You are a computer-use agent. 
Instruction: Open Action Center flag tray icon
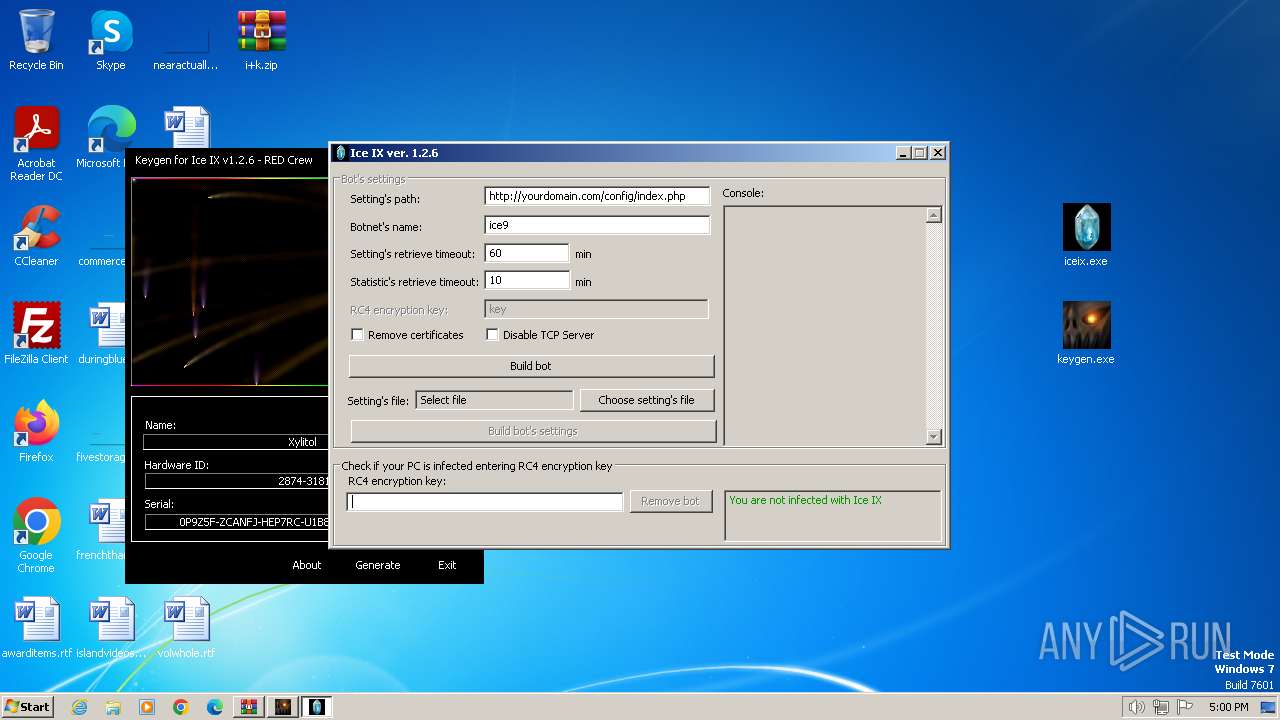(1185, 707)
